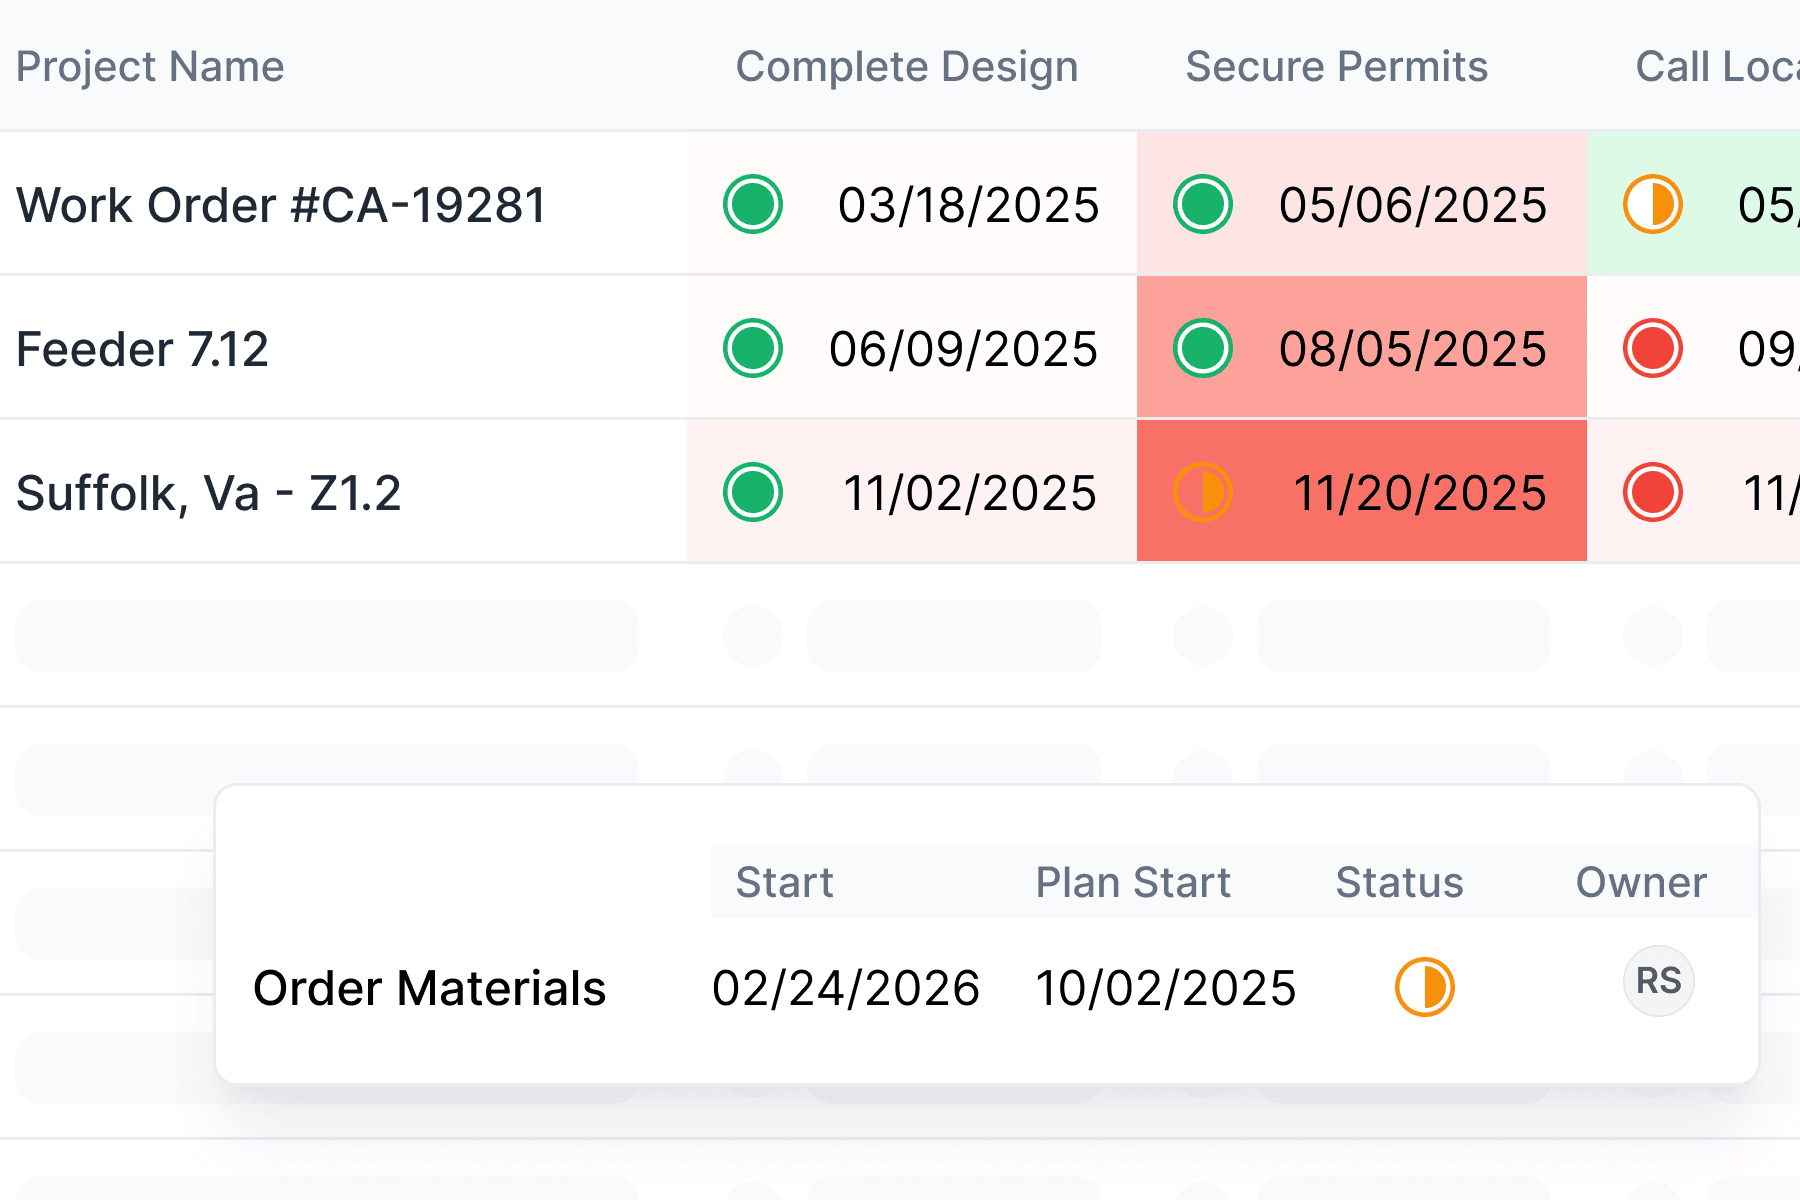
Task: Select the Order Materials Start date 02/24/2026
Action: pyautogui.click(x=846, y=986)
